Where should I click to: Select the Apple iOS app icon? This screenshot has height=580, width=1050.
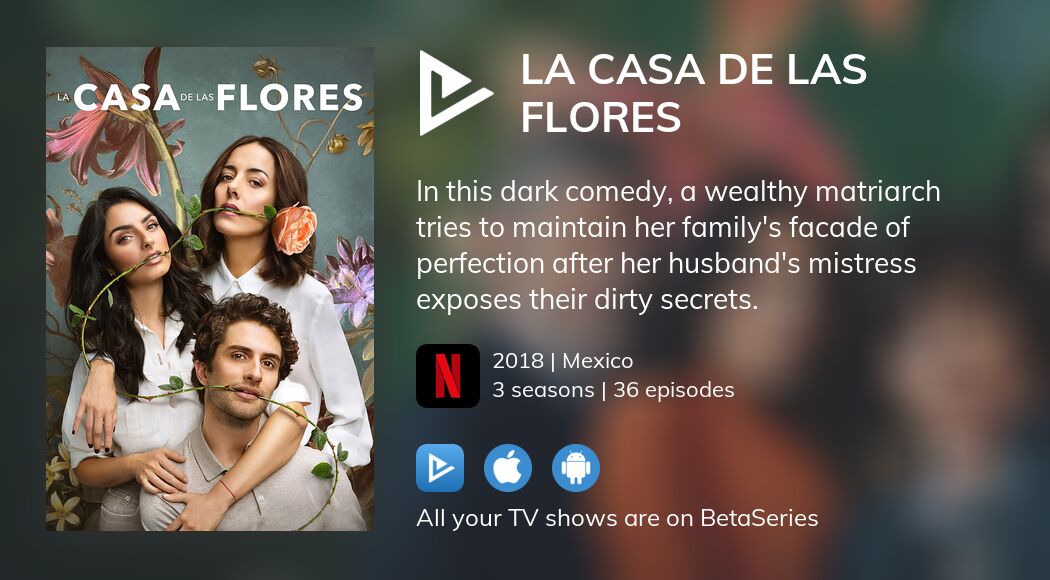pos(508,468)
